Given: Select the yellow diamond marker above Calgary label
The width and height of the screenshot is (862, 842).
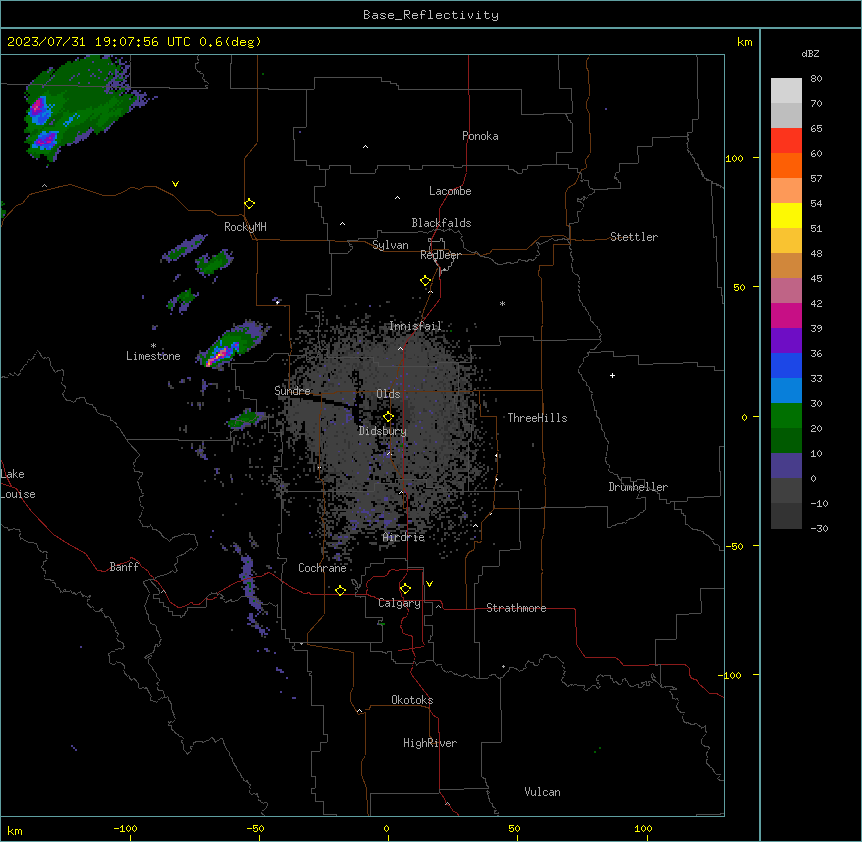Looking at the screenshot, I should click(x=405, y=589).
